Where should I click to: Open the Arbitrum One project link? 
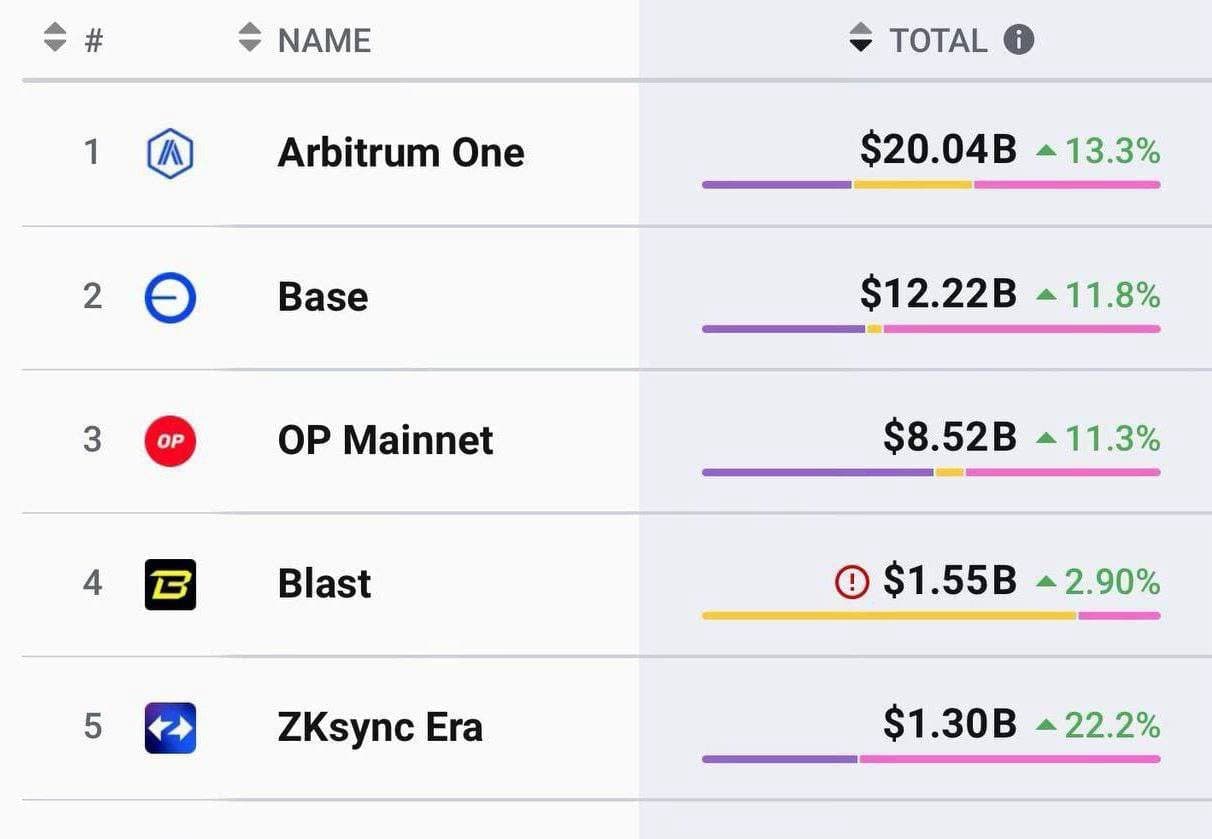[x=401, y=153]
